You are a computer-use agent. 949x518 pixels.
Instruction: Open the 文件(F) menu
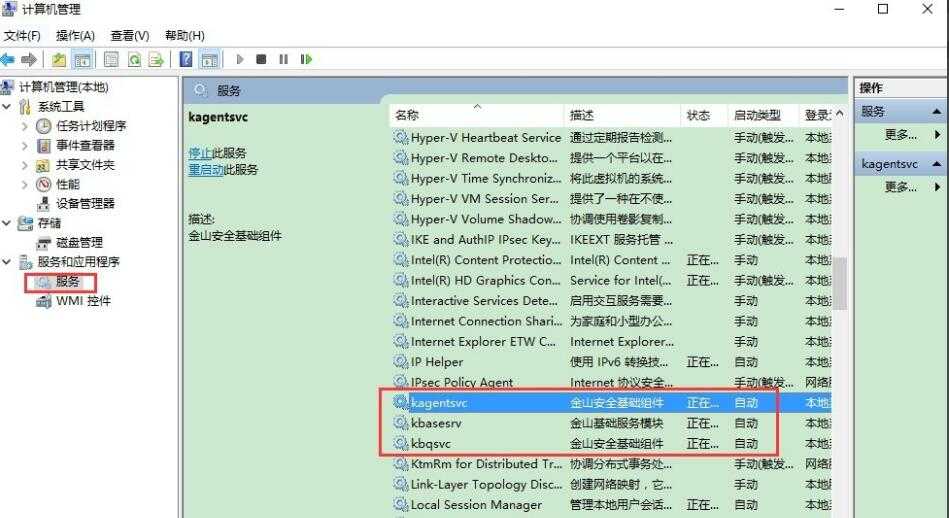[22, 36]
